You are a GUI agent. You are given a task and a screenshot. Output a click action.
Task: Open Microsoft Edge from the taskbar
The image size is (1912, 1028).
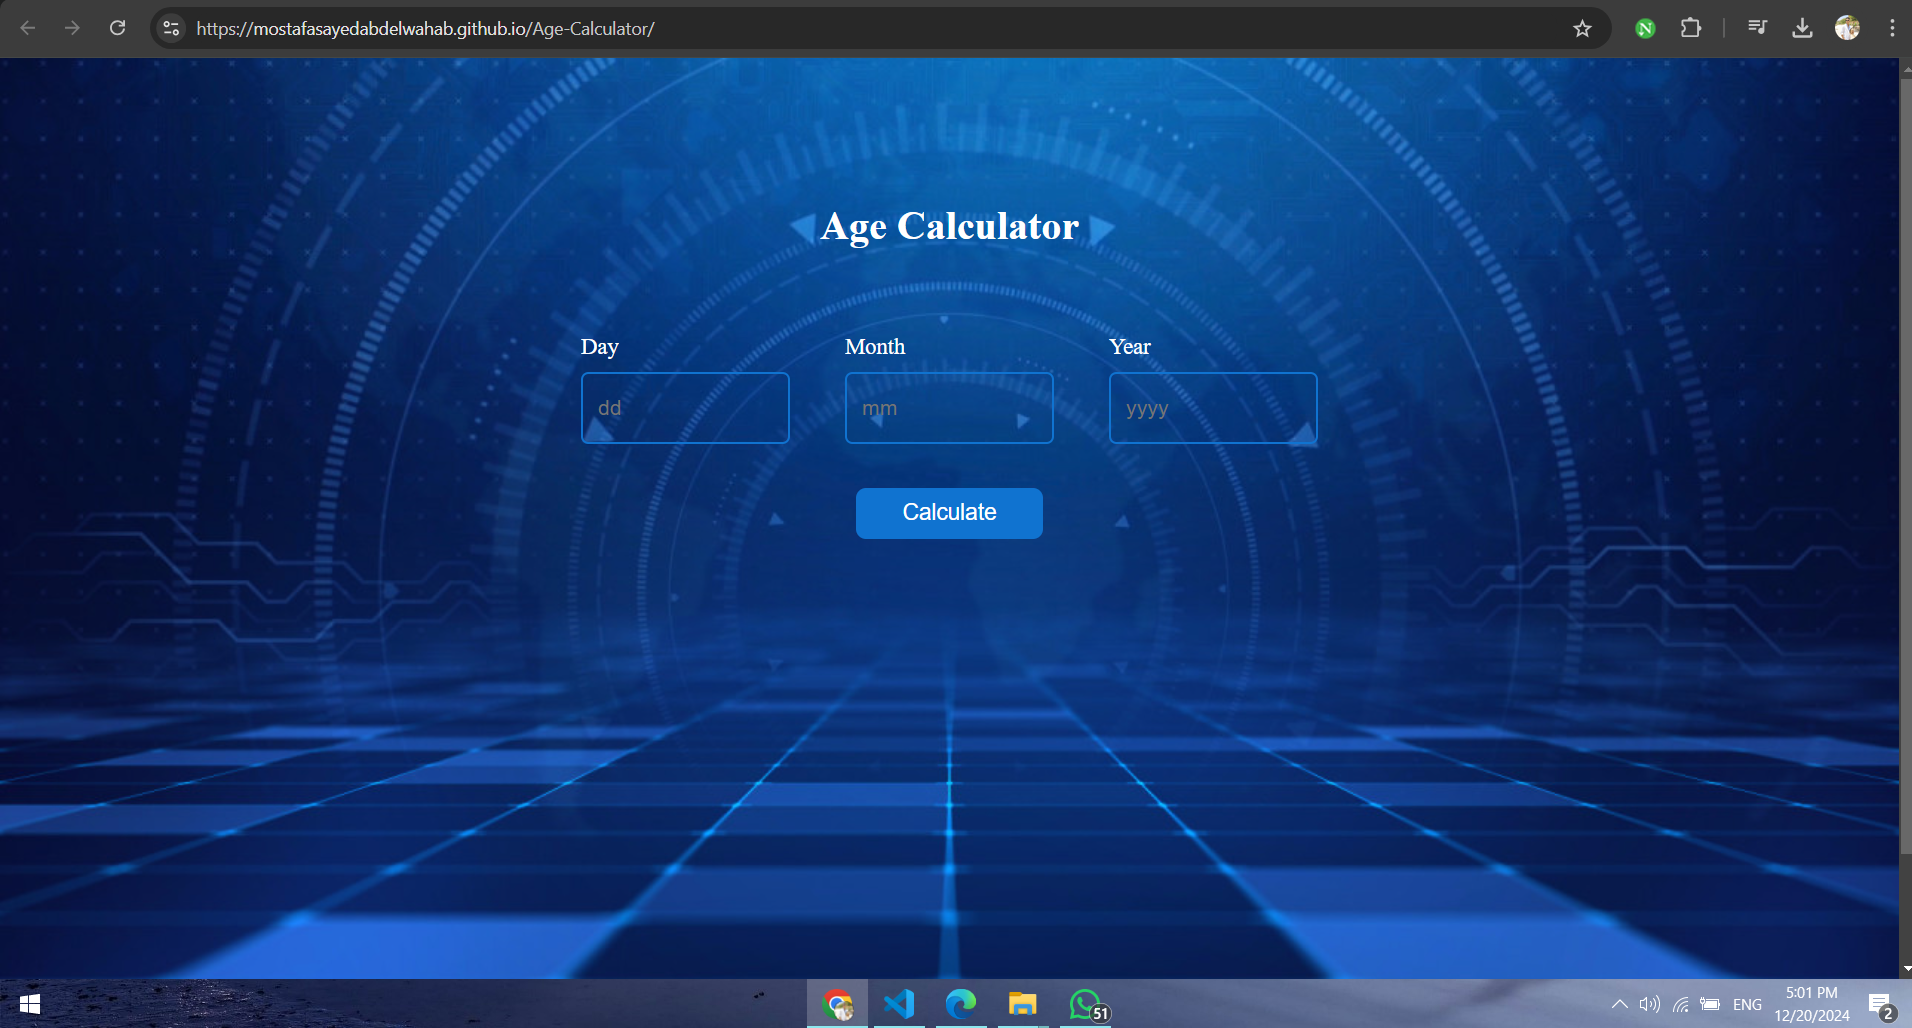(x=961, y=1004)
